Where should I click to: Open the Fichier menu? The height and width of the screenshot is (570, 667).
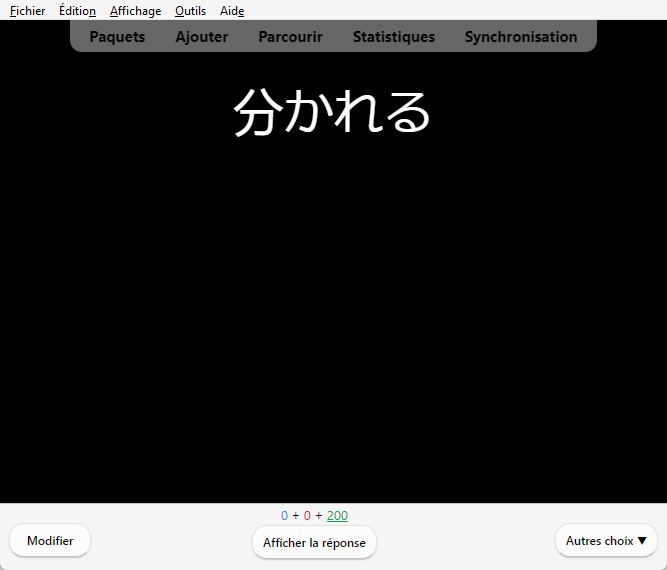pyautogui.click(x=27, y=11)
